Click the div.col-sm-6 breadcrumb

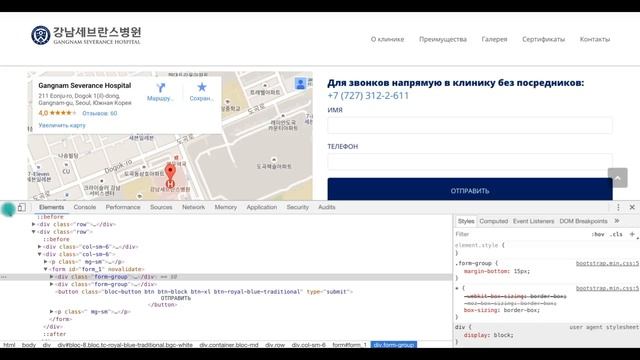pos(309,345)
